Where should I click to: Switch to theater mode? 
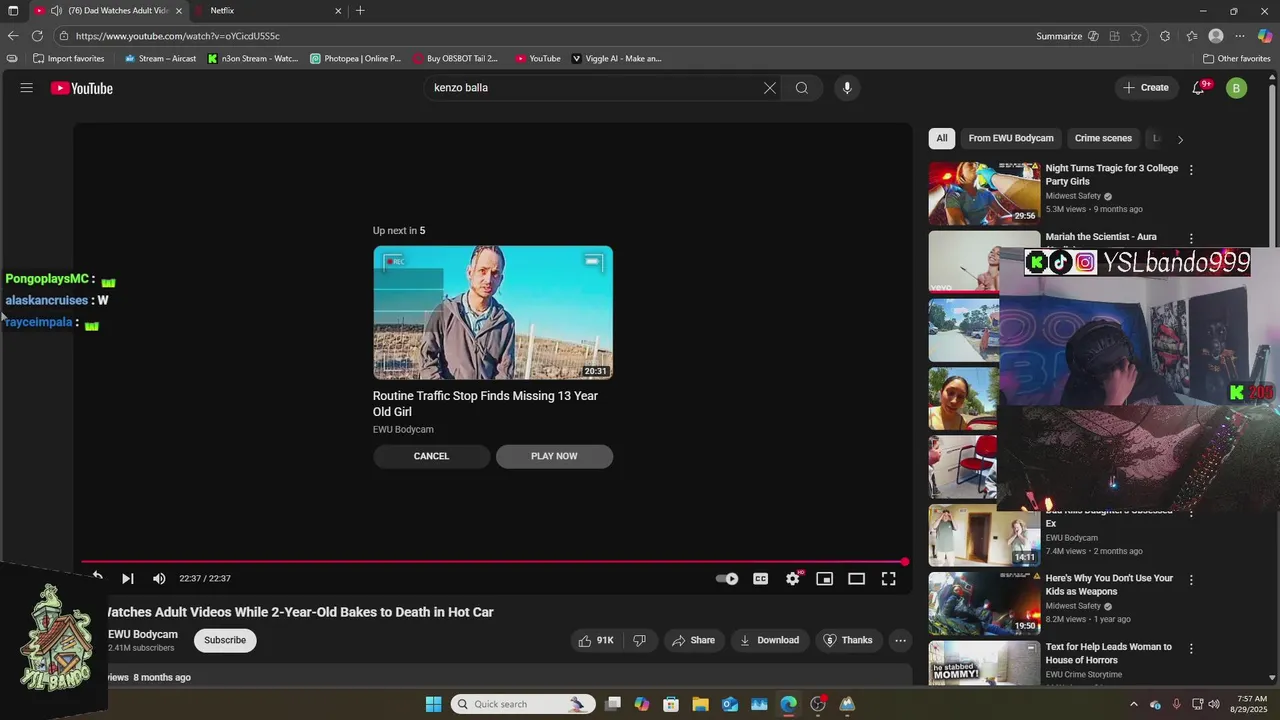click(856, 578)
